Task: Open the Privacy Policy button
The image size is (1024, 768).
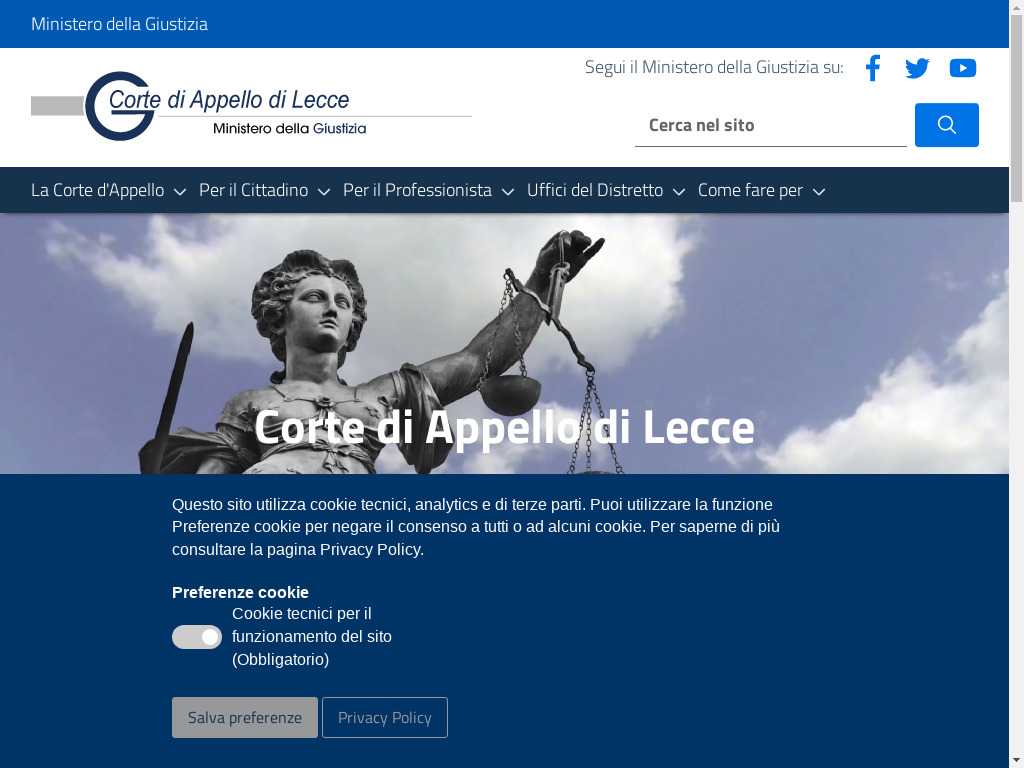Action: (x=385, y=717)
